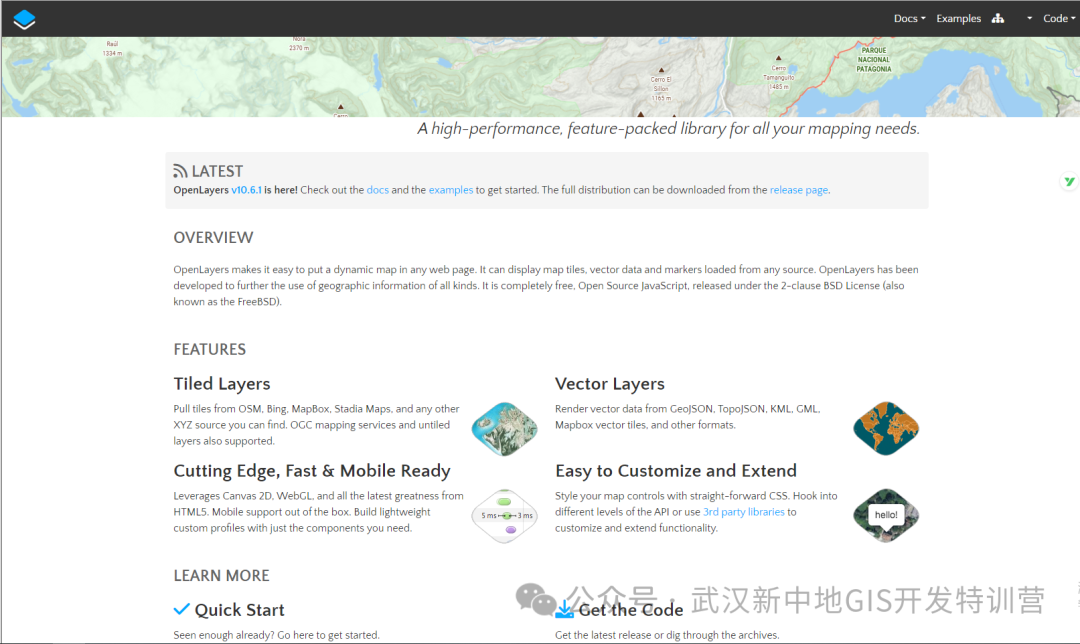Click the LEARN MORE section heading

221,576
